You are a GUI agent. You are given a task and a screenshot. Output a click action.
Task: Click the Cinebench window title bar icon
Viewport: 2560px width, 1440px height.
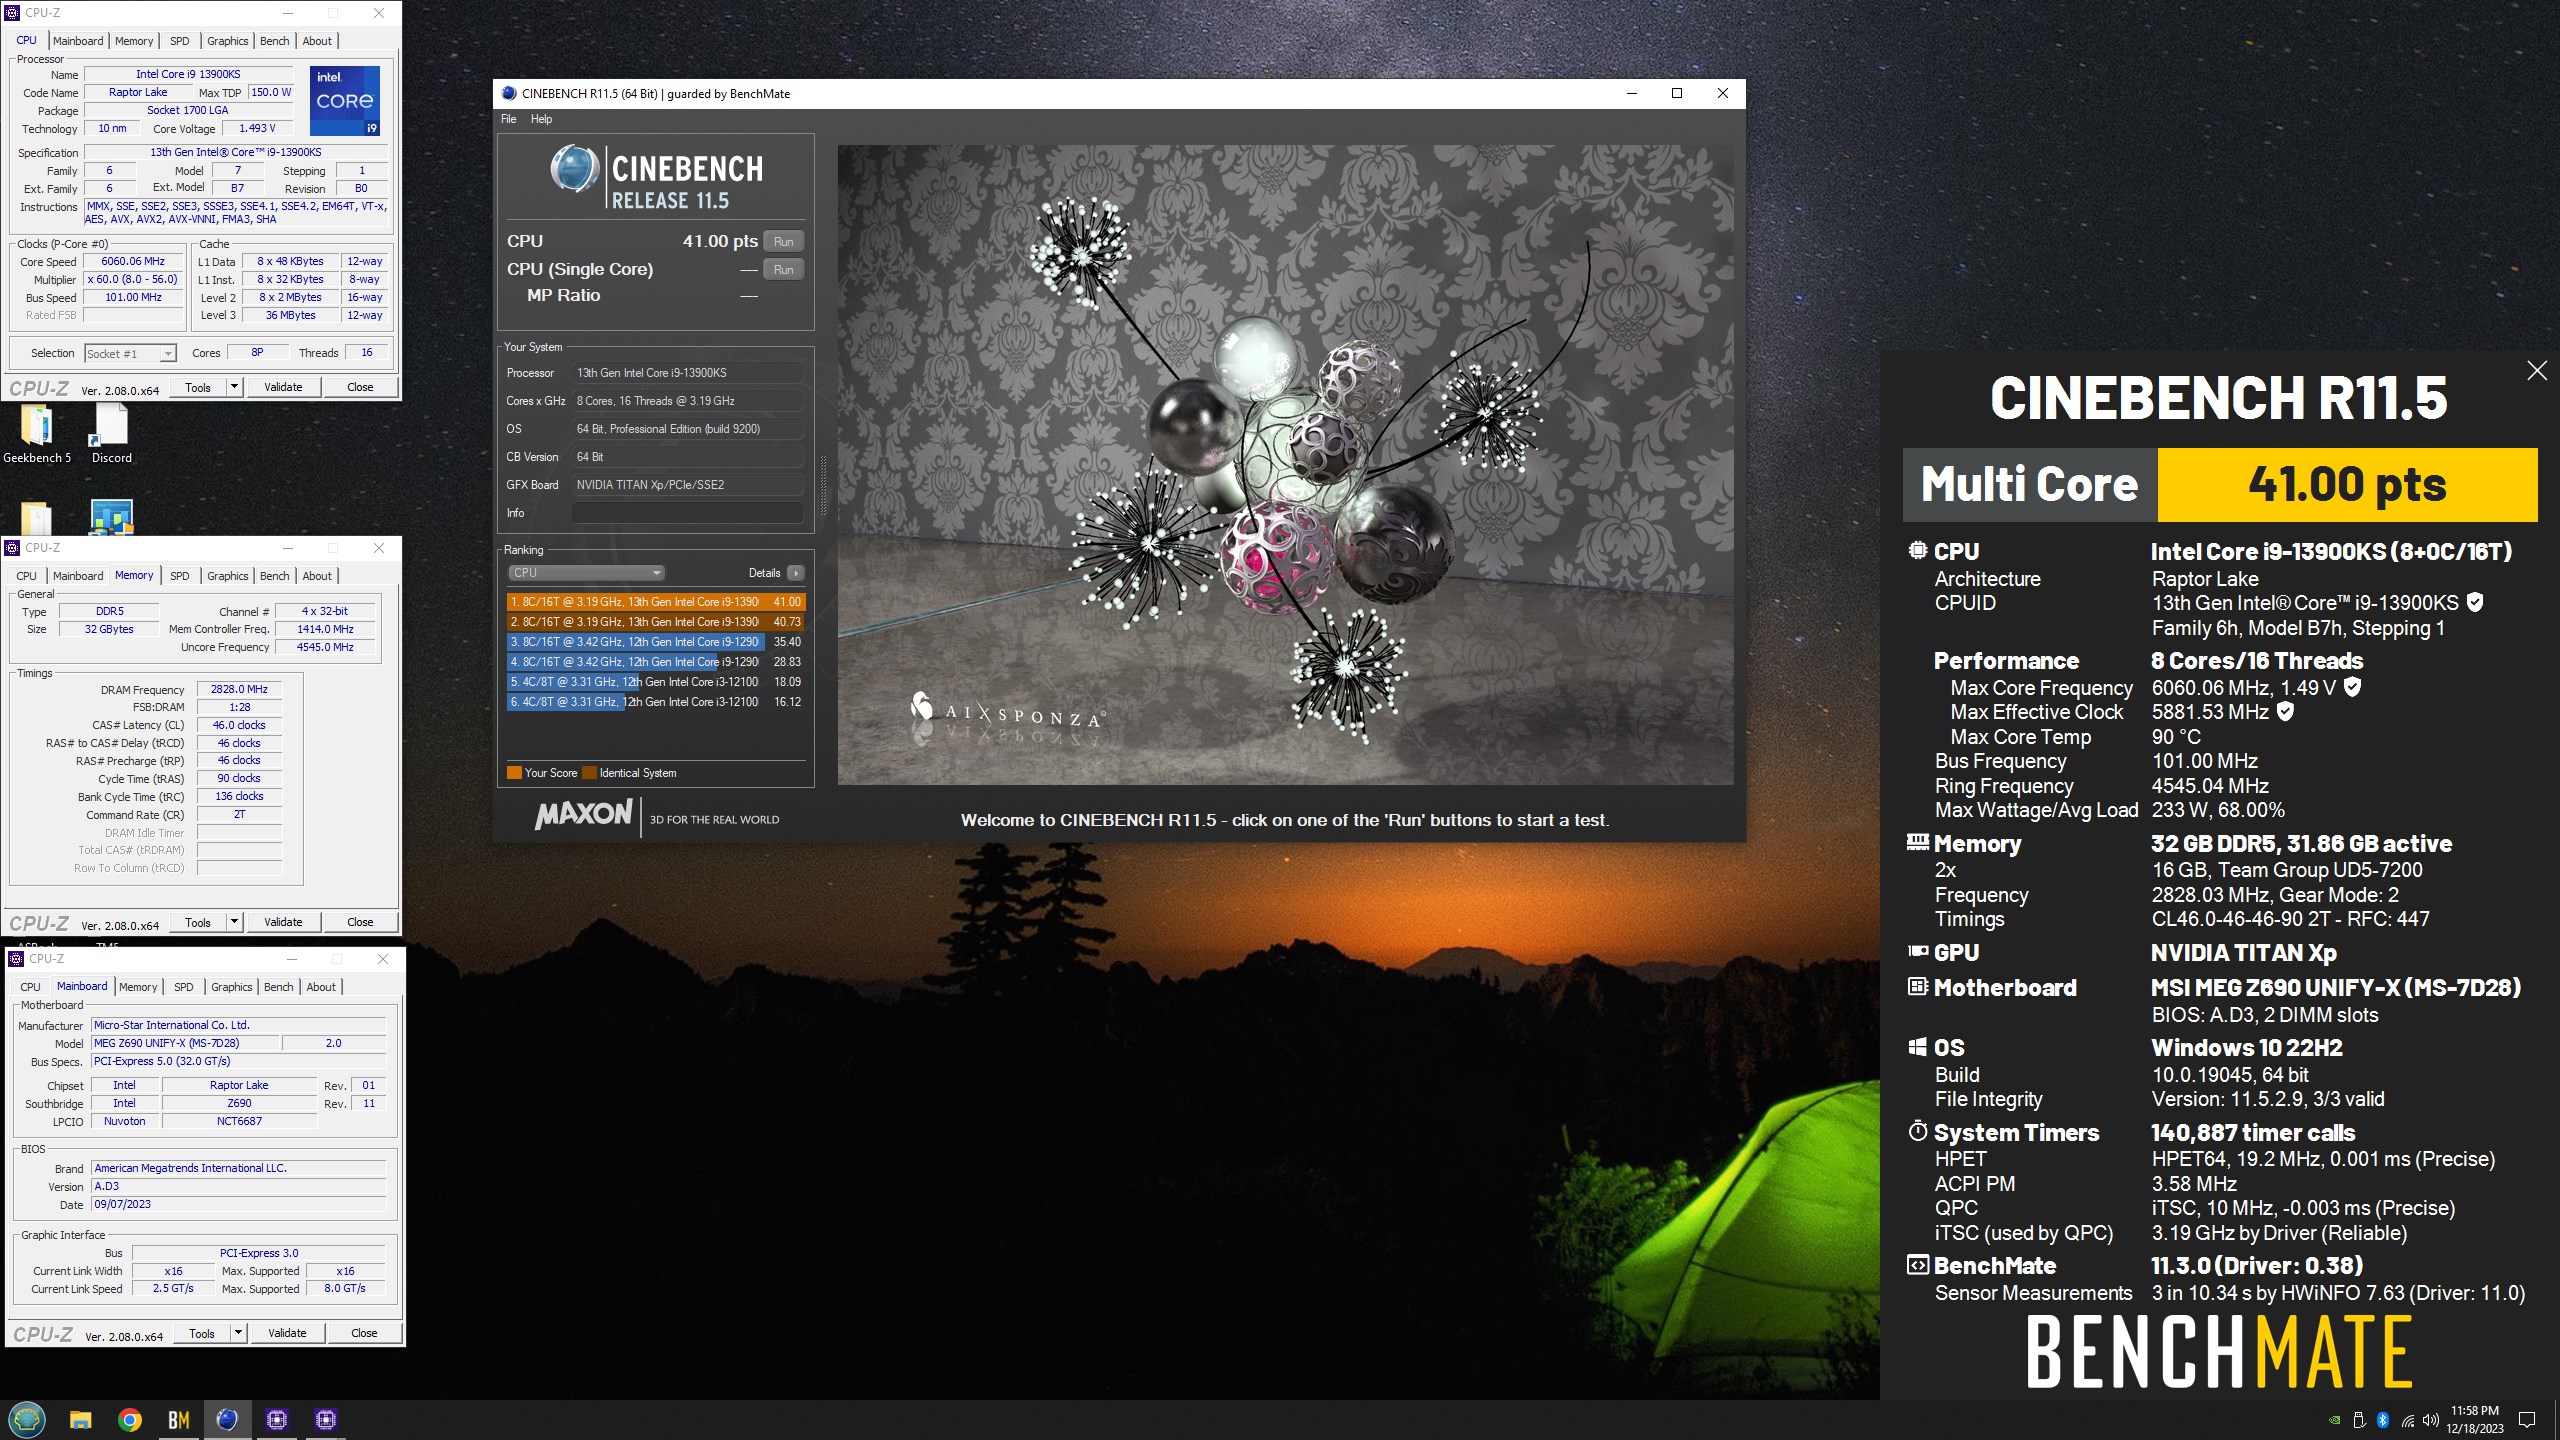tap(509, 93)
